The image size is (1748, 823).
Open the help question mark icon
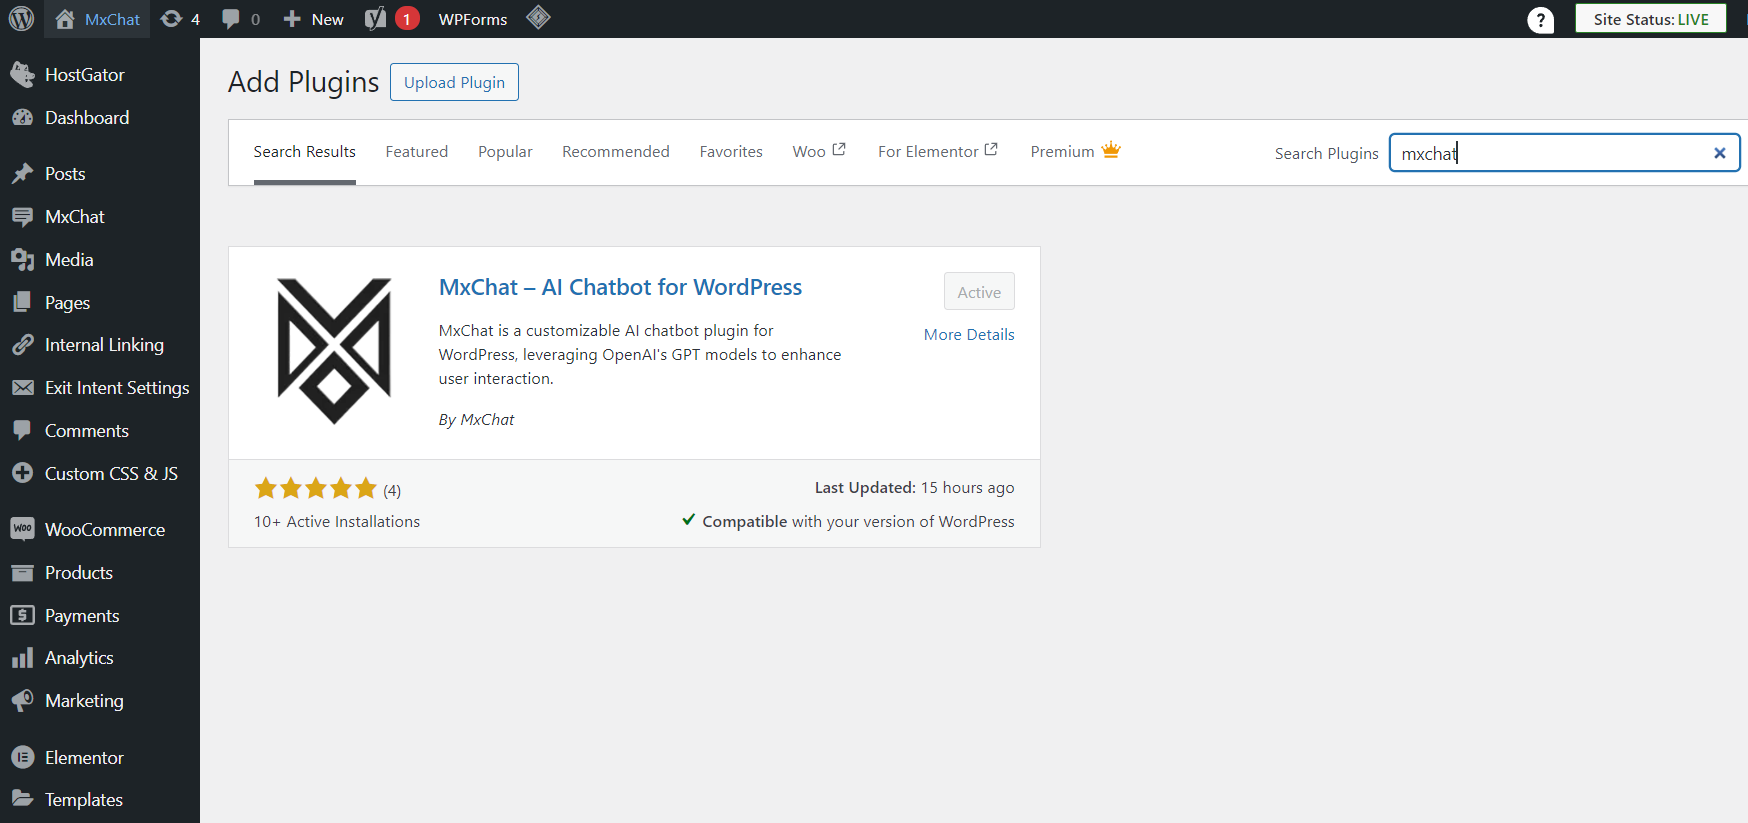pos(1541,20)
